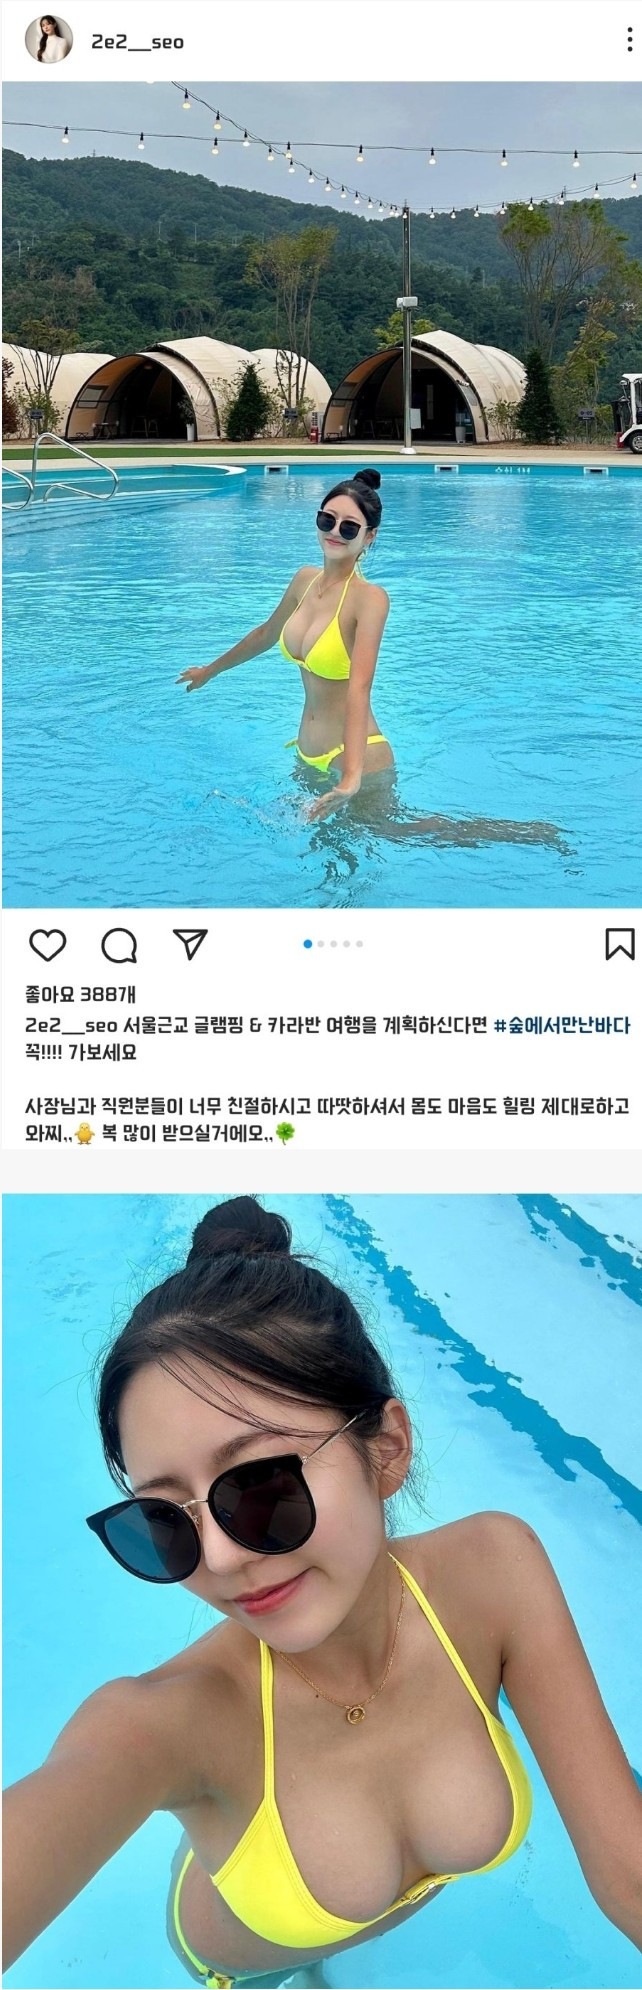Open the three-dot more options menu
Image resolution: width=642 pixels, height=1990 pixels.
[x=629, y=41]
